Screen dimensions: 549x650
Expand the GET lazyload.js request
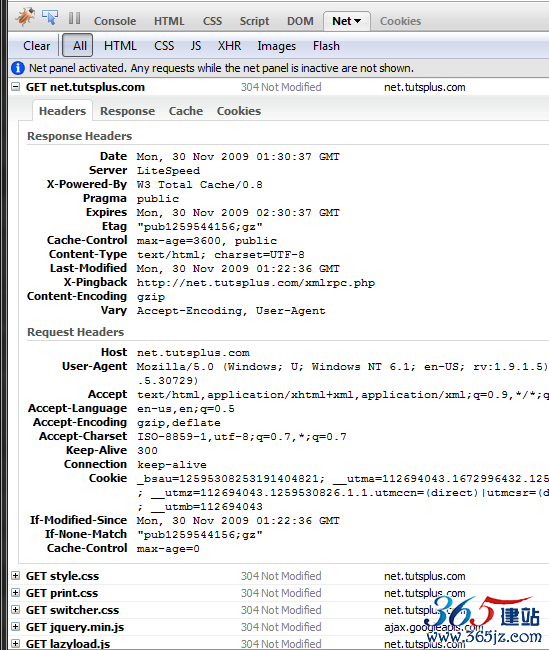point(15,643)
